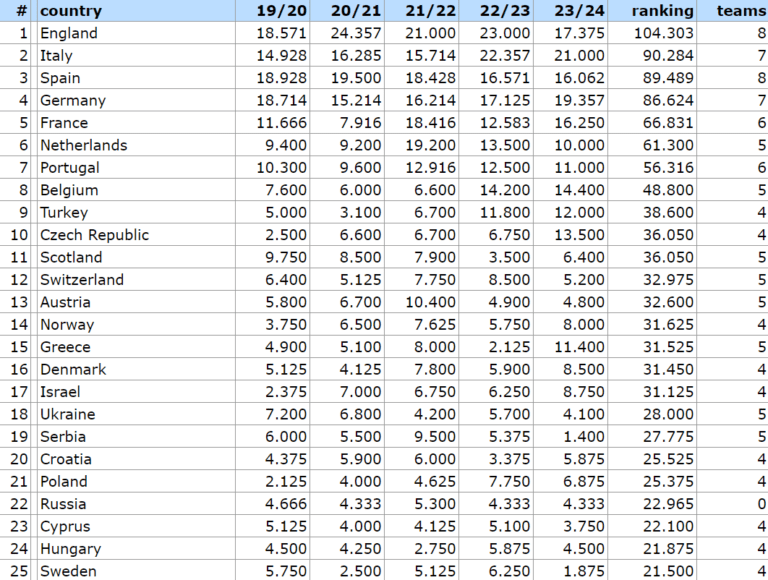Select France's 21/22 value 18.416
The width and height of the screenshot is (768, 580).
(x=431, y=123)
